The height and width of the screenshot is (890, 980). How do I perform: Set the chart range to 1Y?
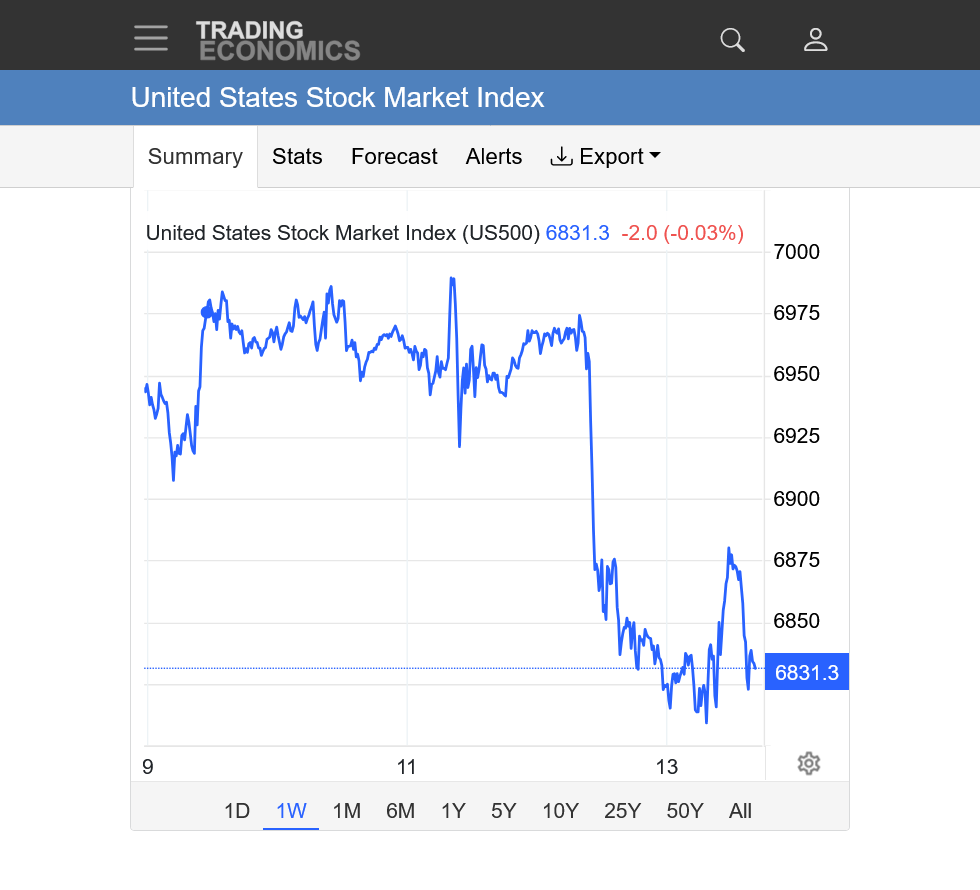tap(453, 811)
